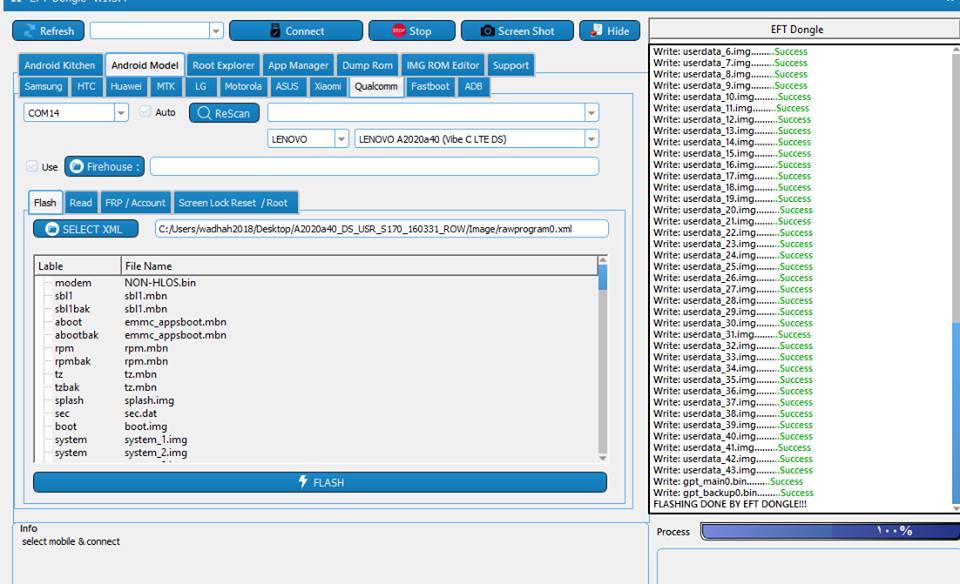Screen dimensions: 960x584
Task: Click file name sec.dat
Action: point(141,413)
